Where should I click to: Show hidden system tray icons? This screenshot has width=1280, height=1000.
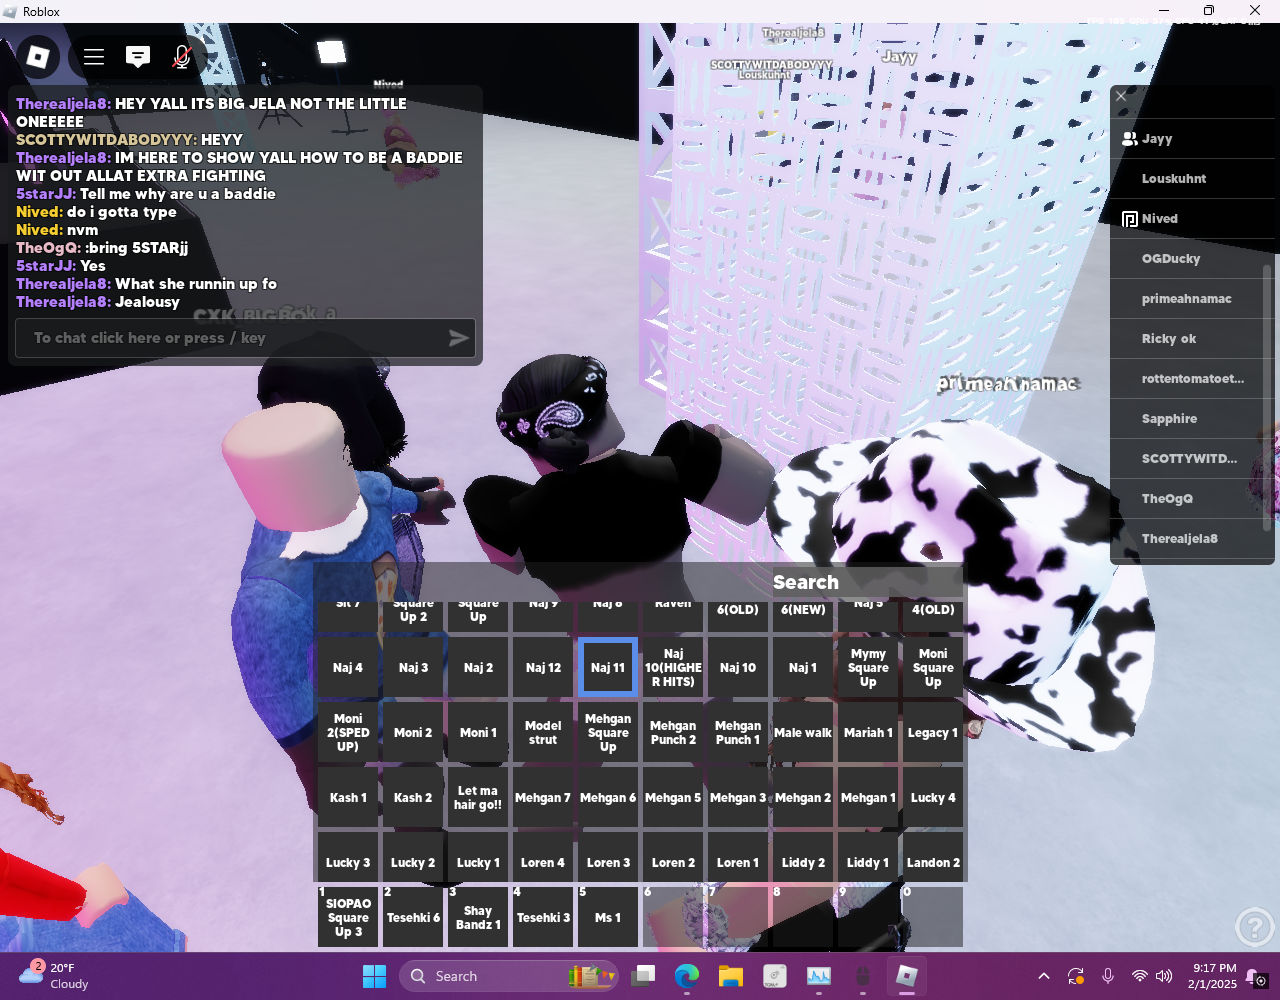click(1044, 976)
